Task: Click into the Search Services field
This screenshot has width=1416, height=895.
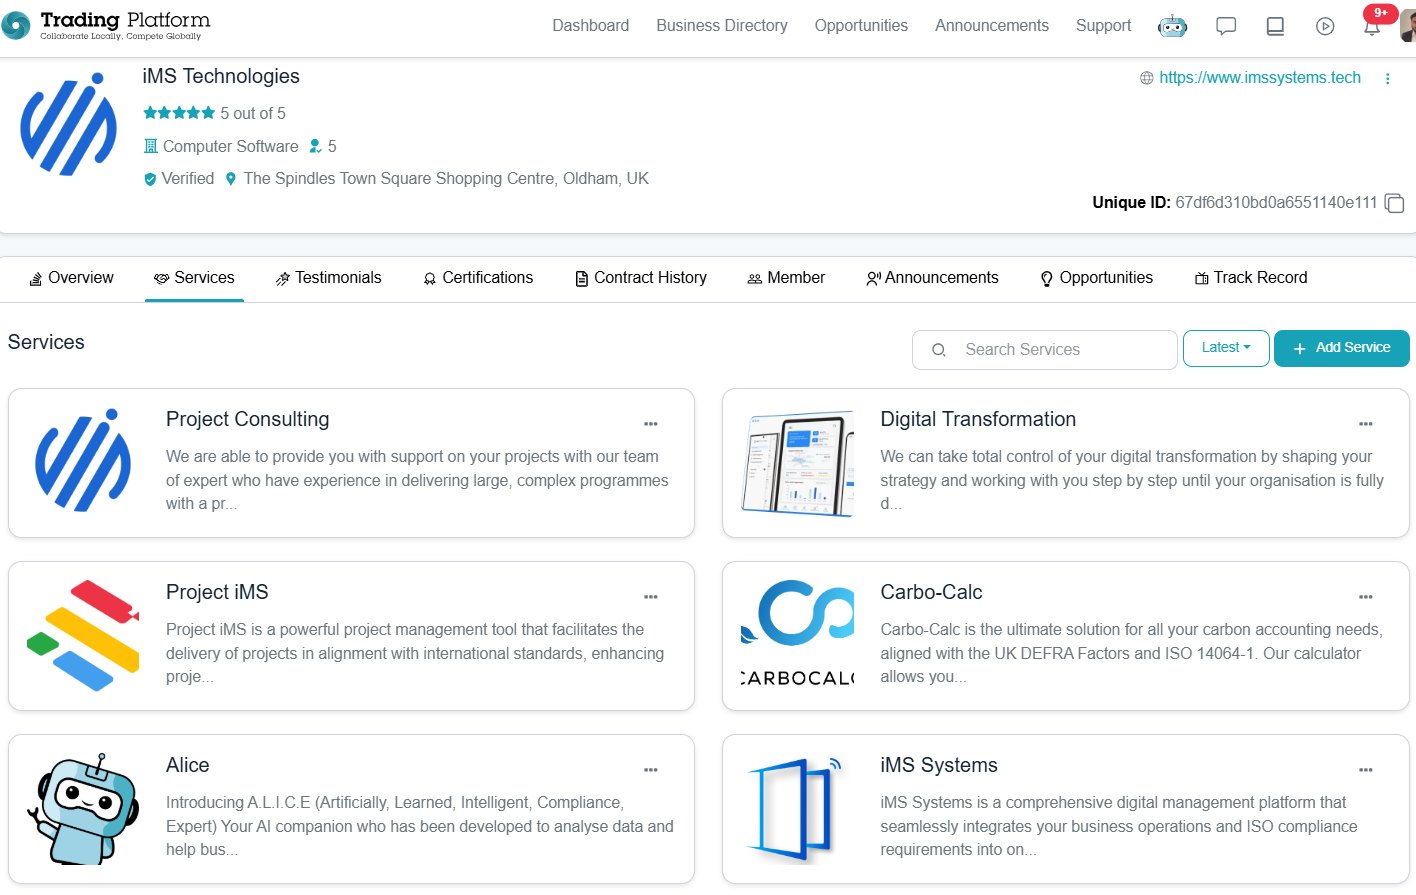Action: pyautogui.click(x=1044, y=350)
